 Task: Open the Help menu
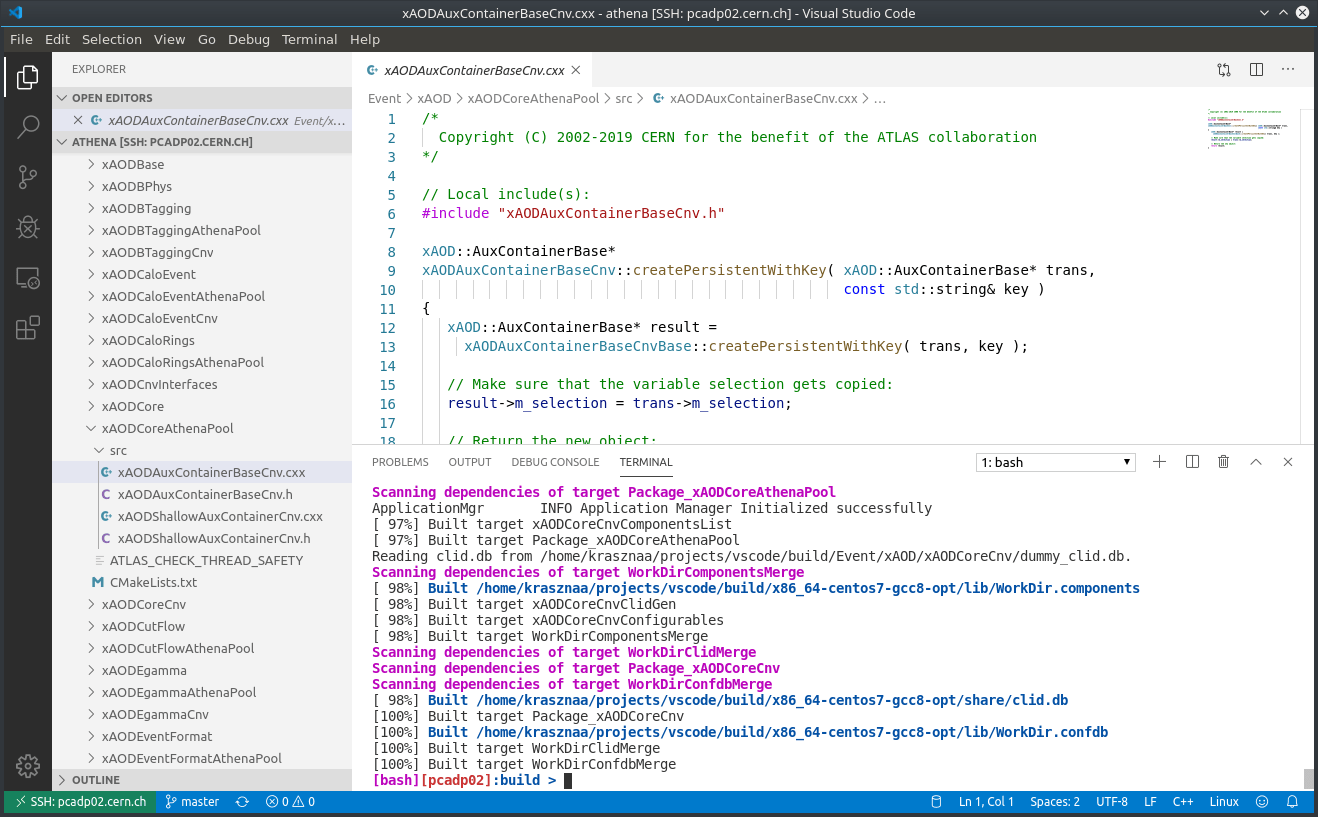point(365,39)
